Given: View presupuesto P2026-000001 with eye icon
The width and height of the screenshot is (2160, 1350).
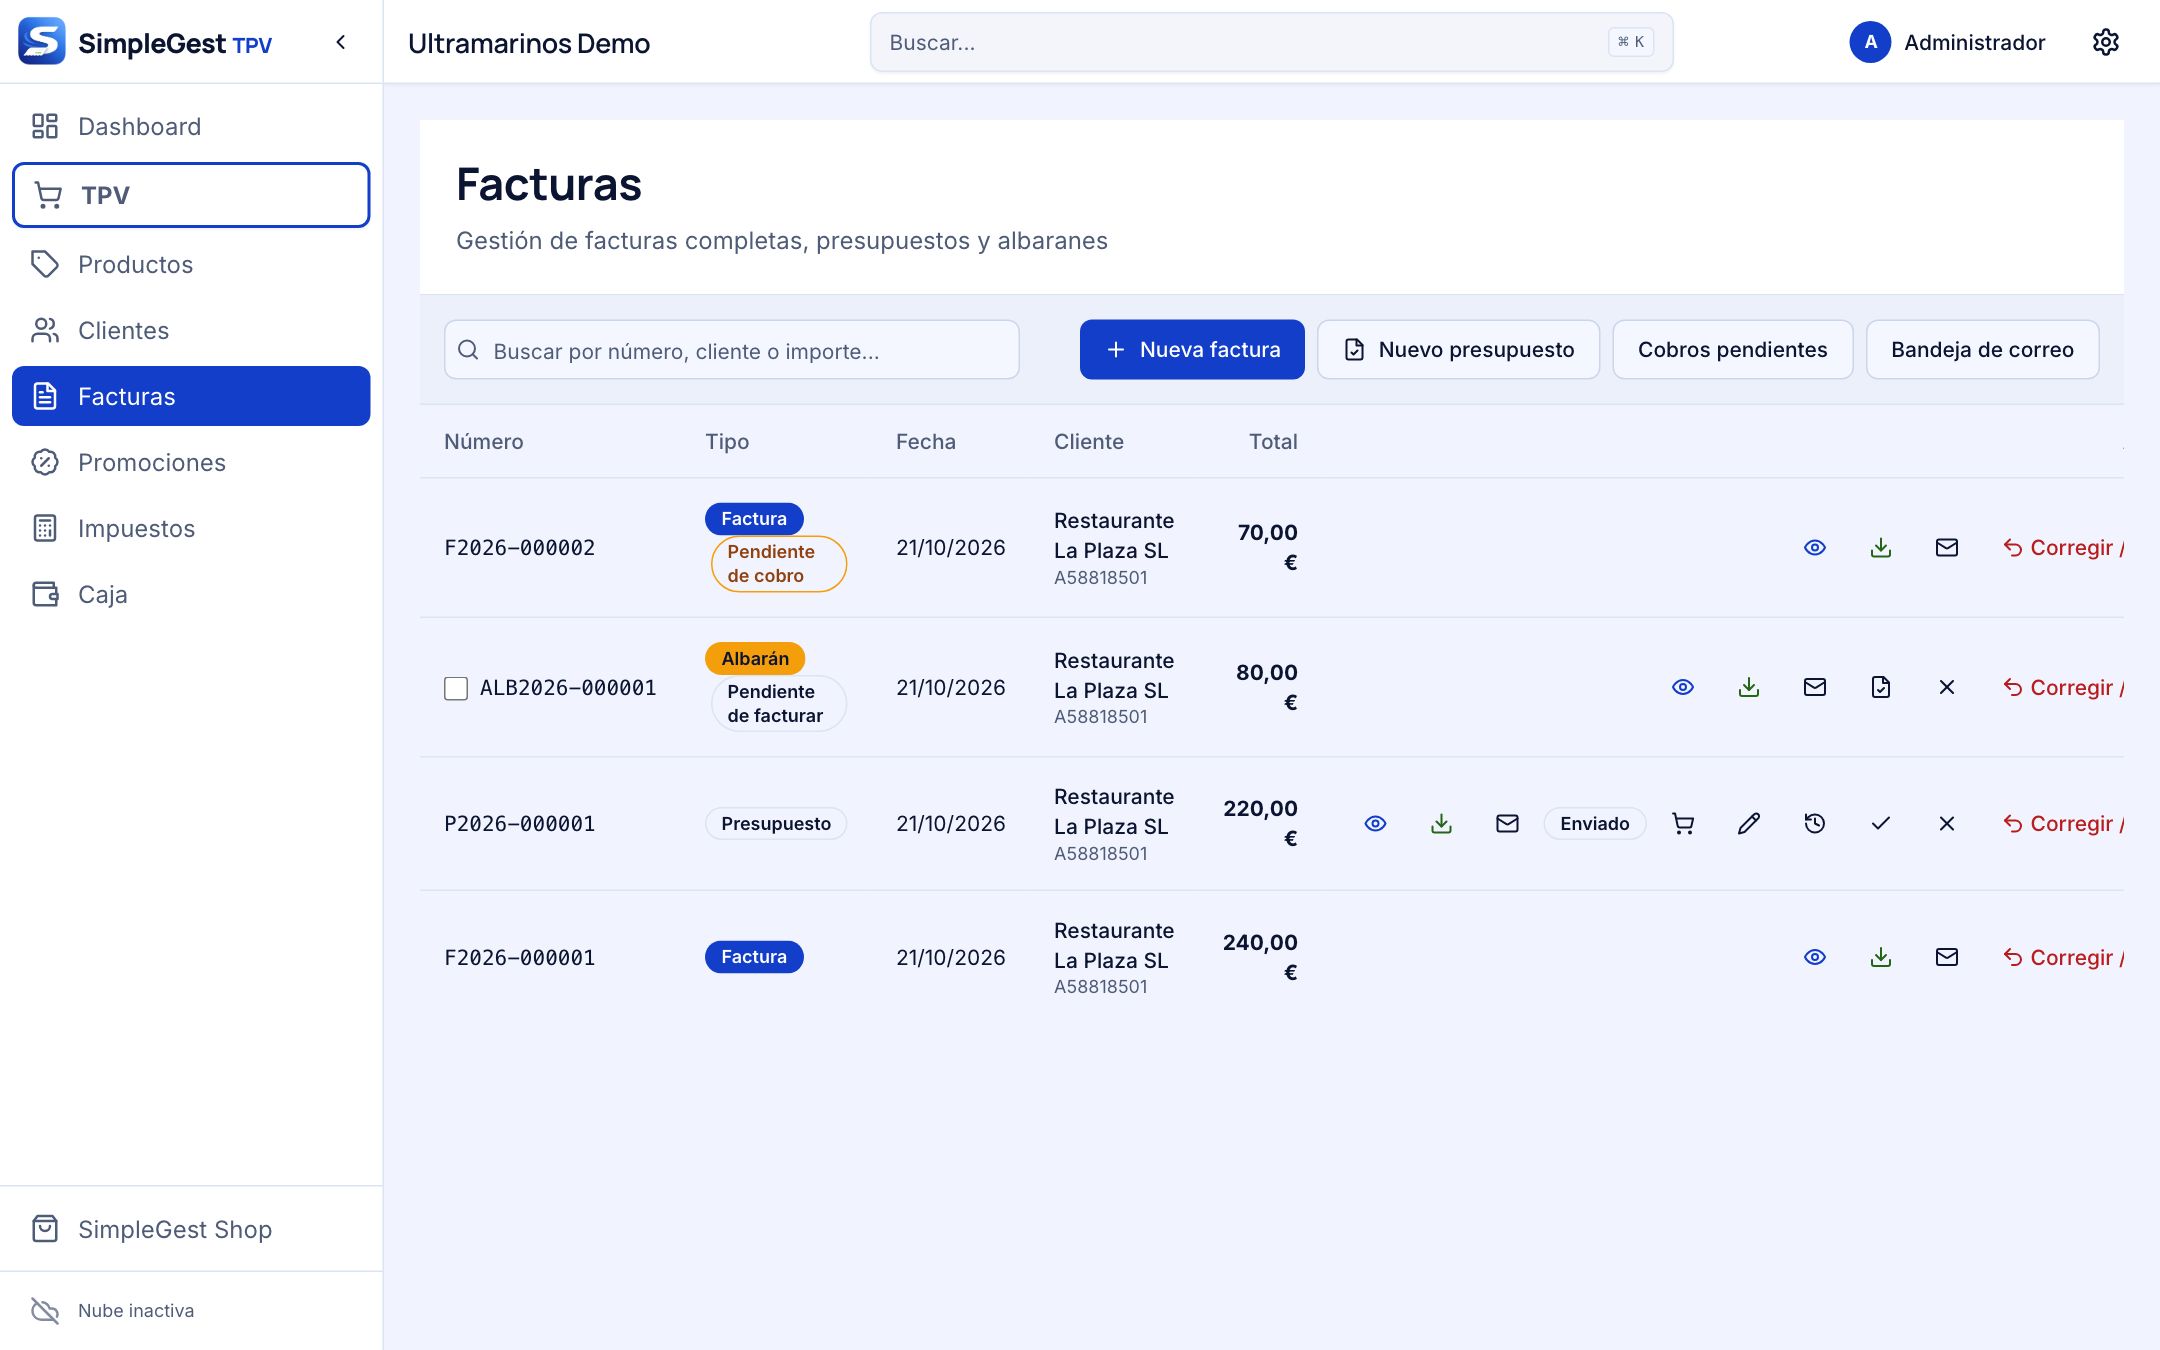Looking at the screenshot, I should point(1376,823).
